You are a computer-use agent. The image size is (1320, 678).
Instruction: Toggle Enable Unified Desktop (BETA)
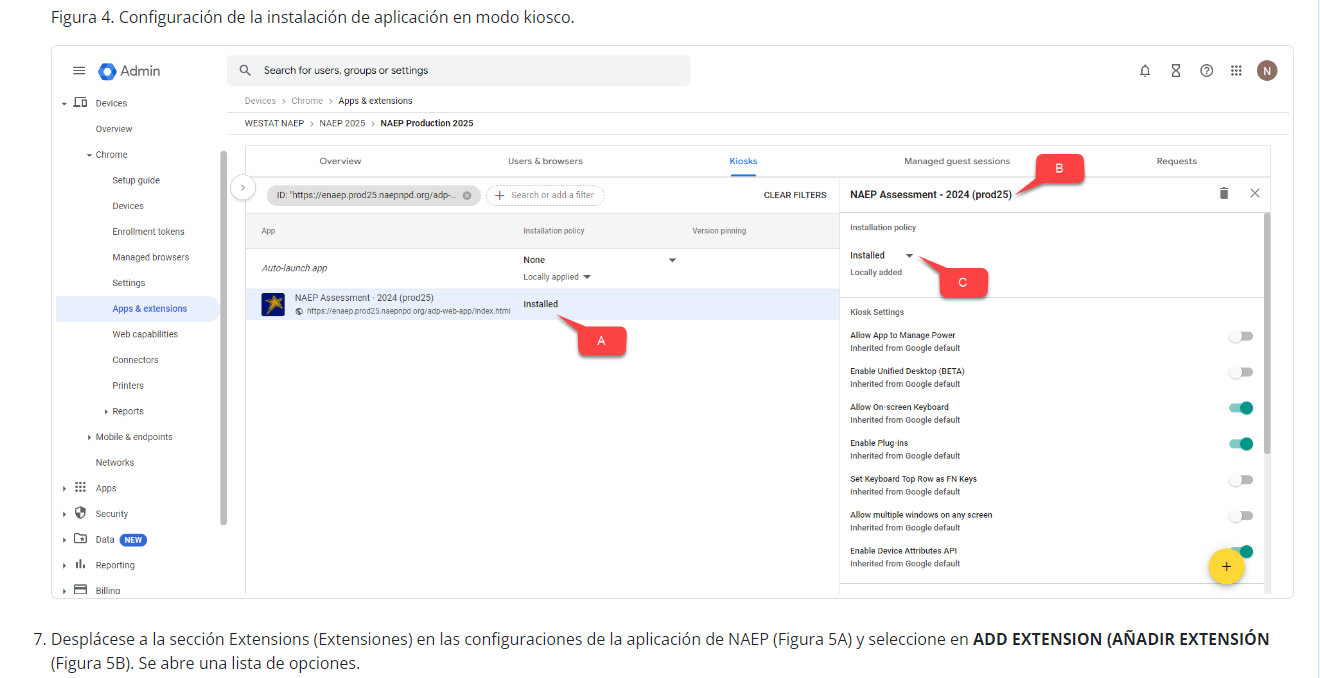(1241, 372)
